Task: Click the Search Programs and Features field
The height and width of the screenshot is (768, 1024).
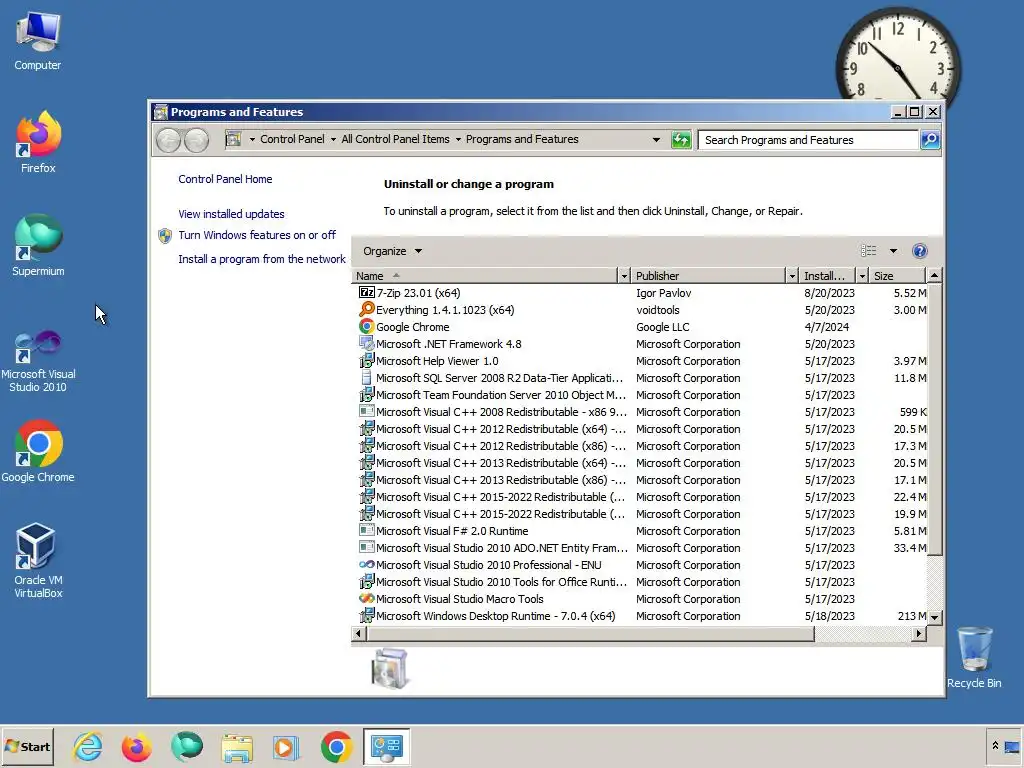Action: [x=808, y=140]
